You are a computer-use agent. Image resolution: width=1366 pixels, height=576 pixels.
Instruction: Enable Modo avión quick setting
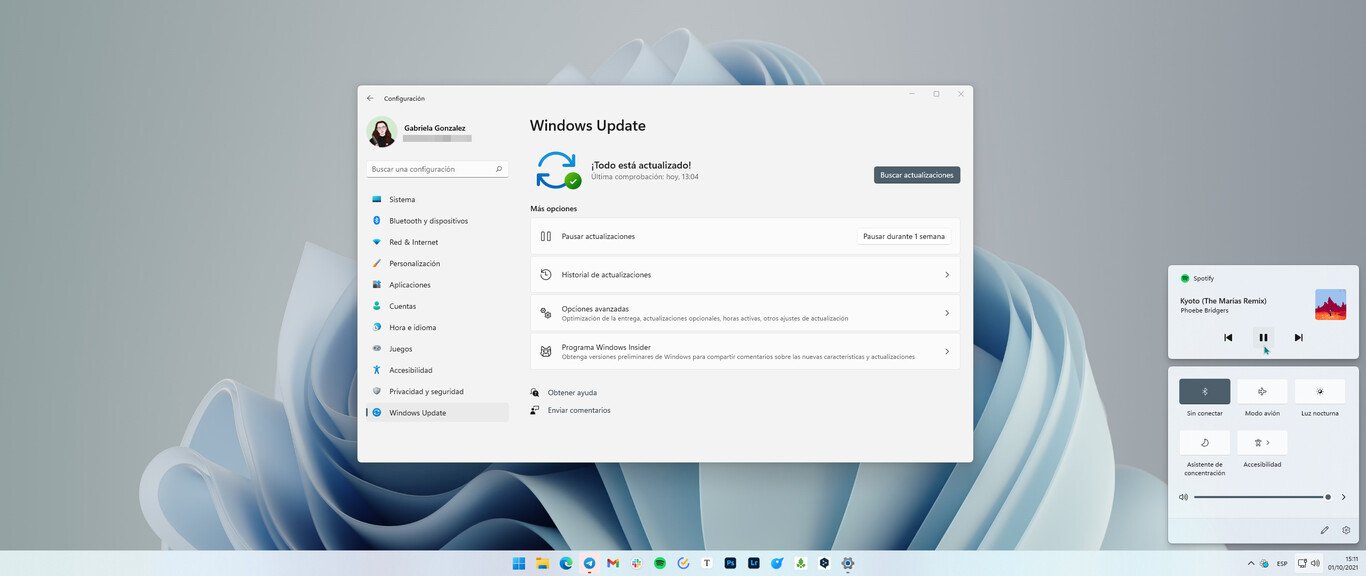1262,392
